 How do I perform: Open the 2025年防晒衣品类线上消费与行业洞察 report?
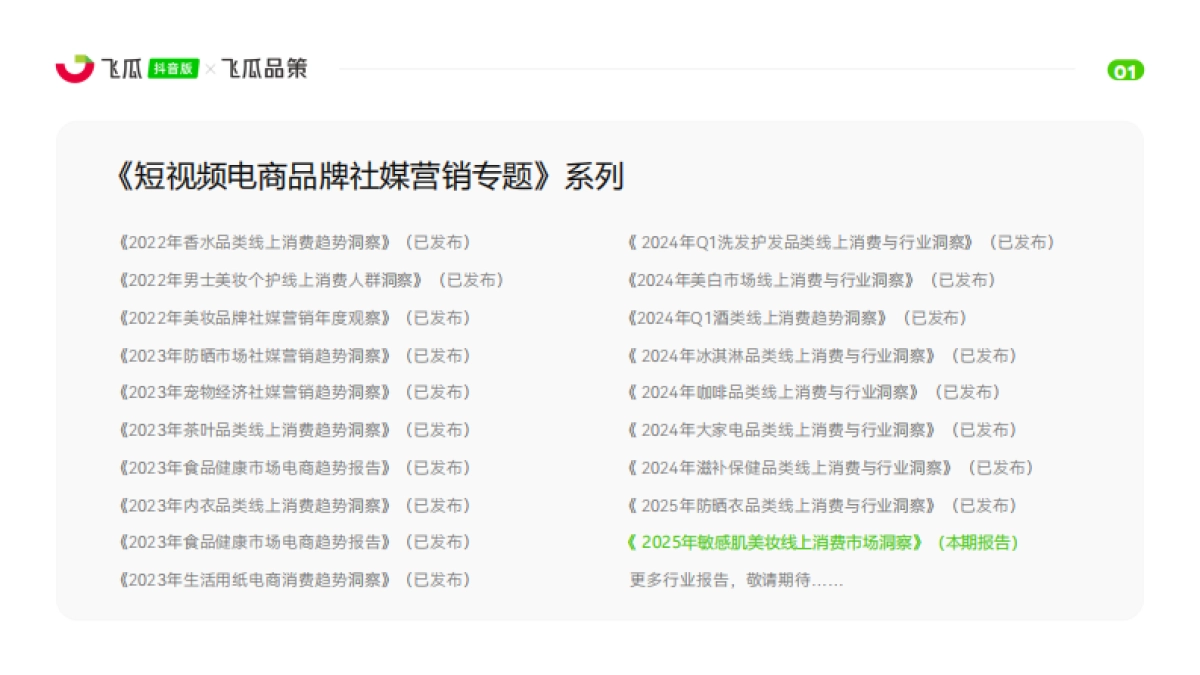tap(782, 505)
